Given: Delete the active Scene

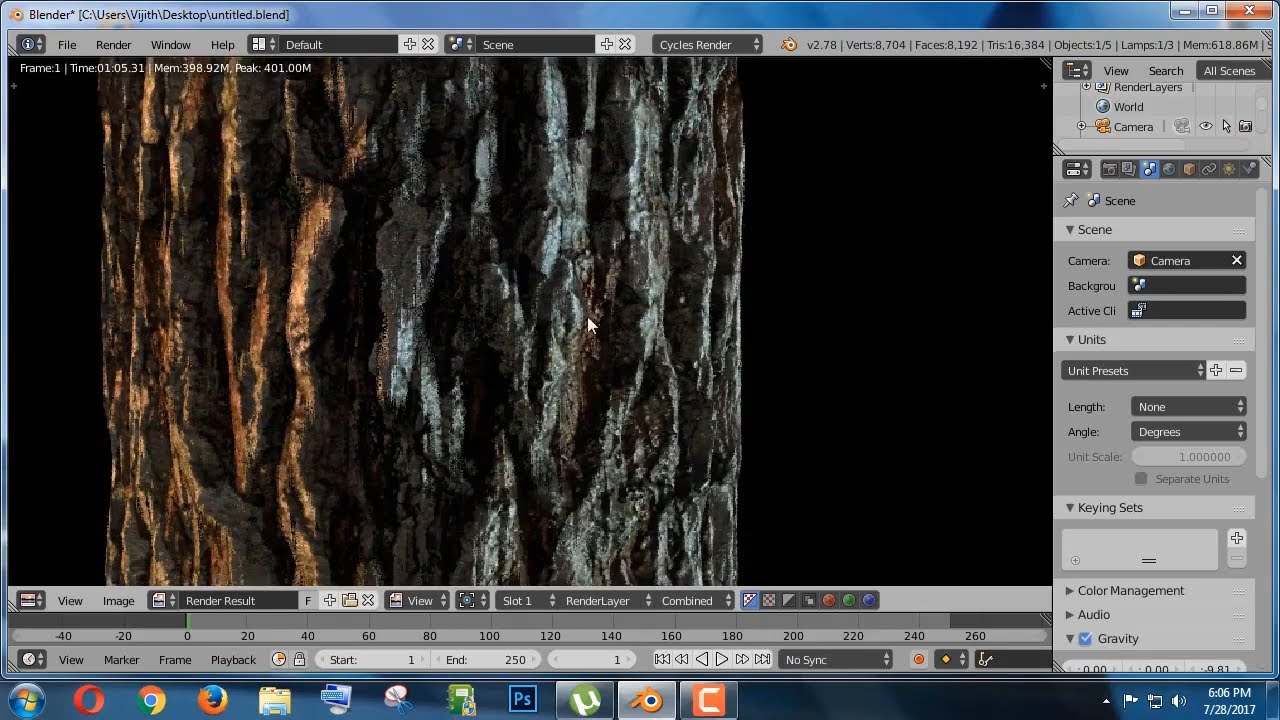Looking at the screenshot, I should (x=625, y=44).
